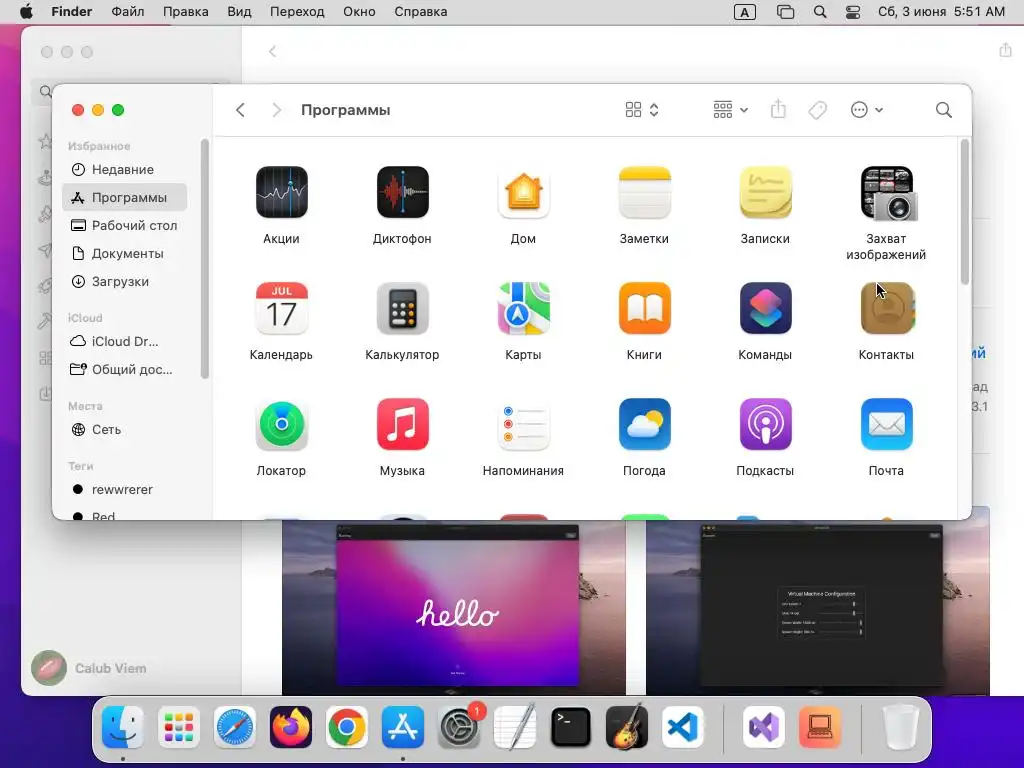Open the Дом home app

click(x=523, y=192)
